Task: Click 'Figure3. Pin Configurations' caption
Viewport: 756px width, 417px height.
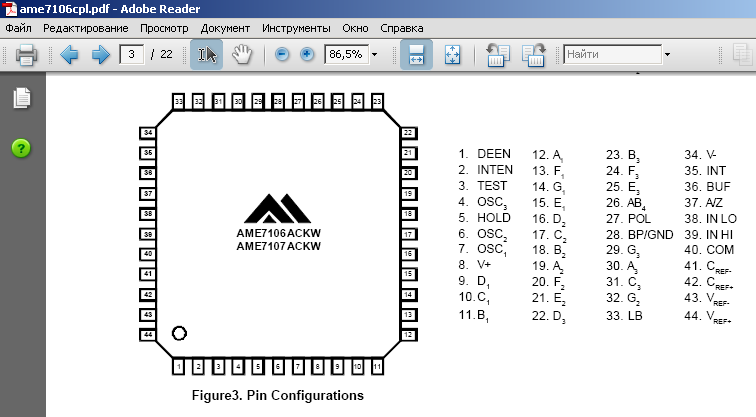Action: click(x=278, y=395)
